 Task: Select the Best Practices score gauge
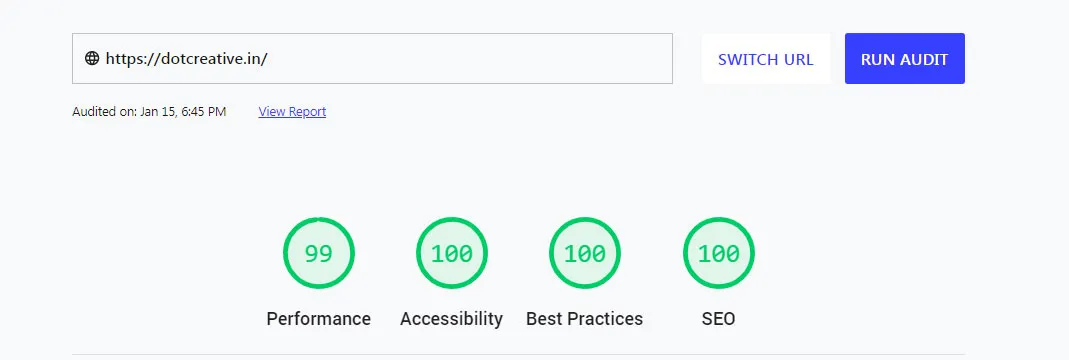pos(584,253)
